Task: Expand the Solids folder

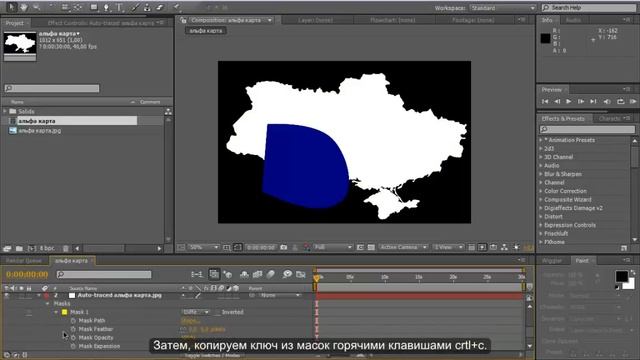Action: pos(5,111)
